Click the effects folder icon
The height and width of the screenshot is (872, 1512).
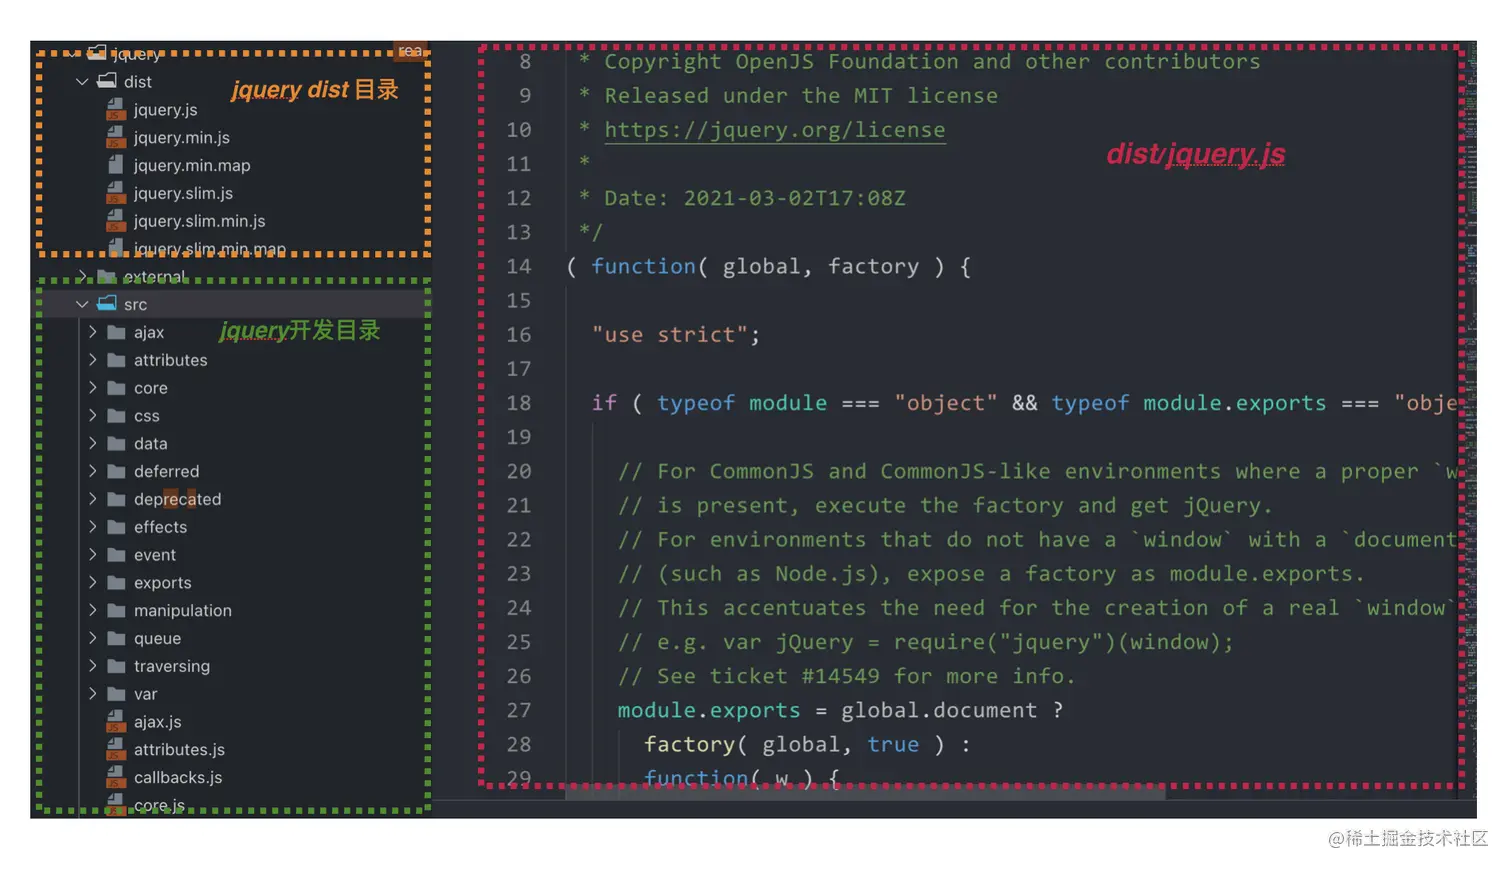tap(116, 527)
